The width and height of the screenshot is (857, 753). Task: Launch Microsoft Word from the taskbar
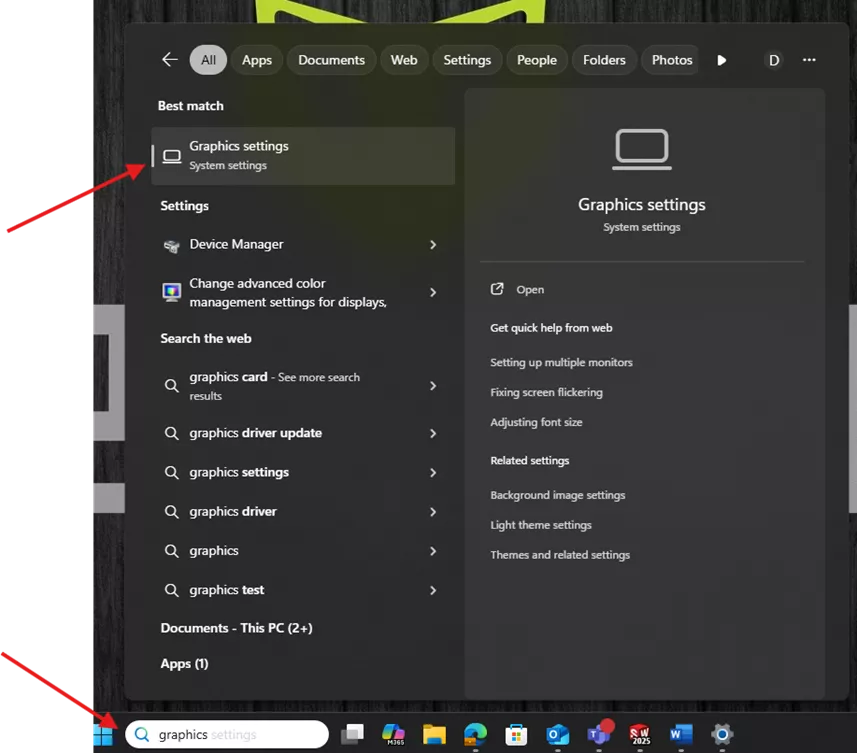(x=680, y=735)
